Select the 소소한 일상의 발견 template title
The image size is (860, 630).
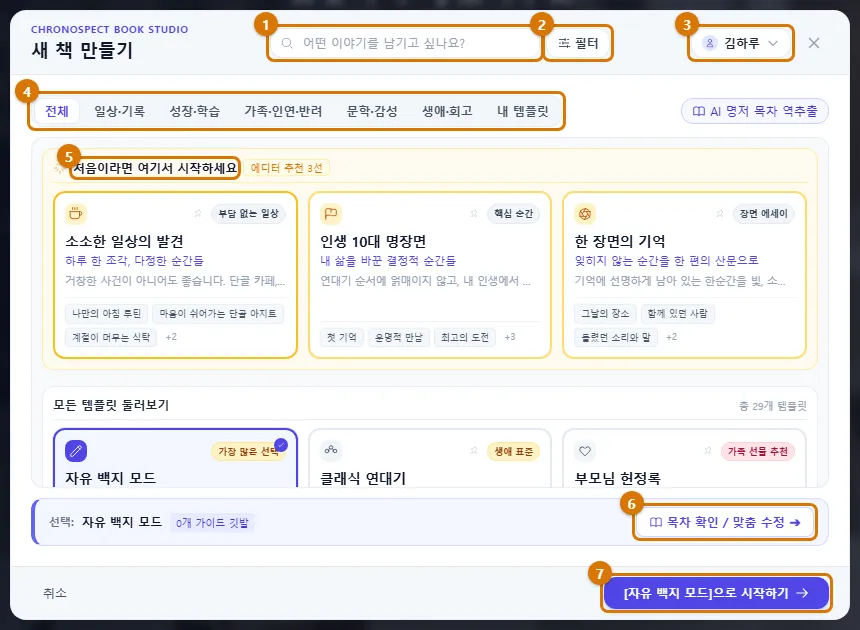tap(125, 241)
